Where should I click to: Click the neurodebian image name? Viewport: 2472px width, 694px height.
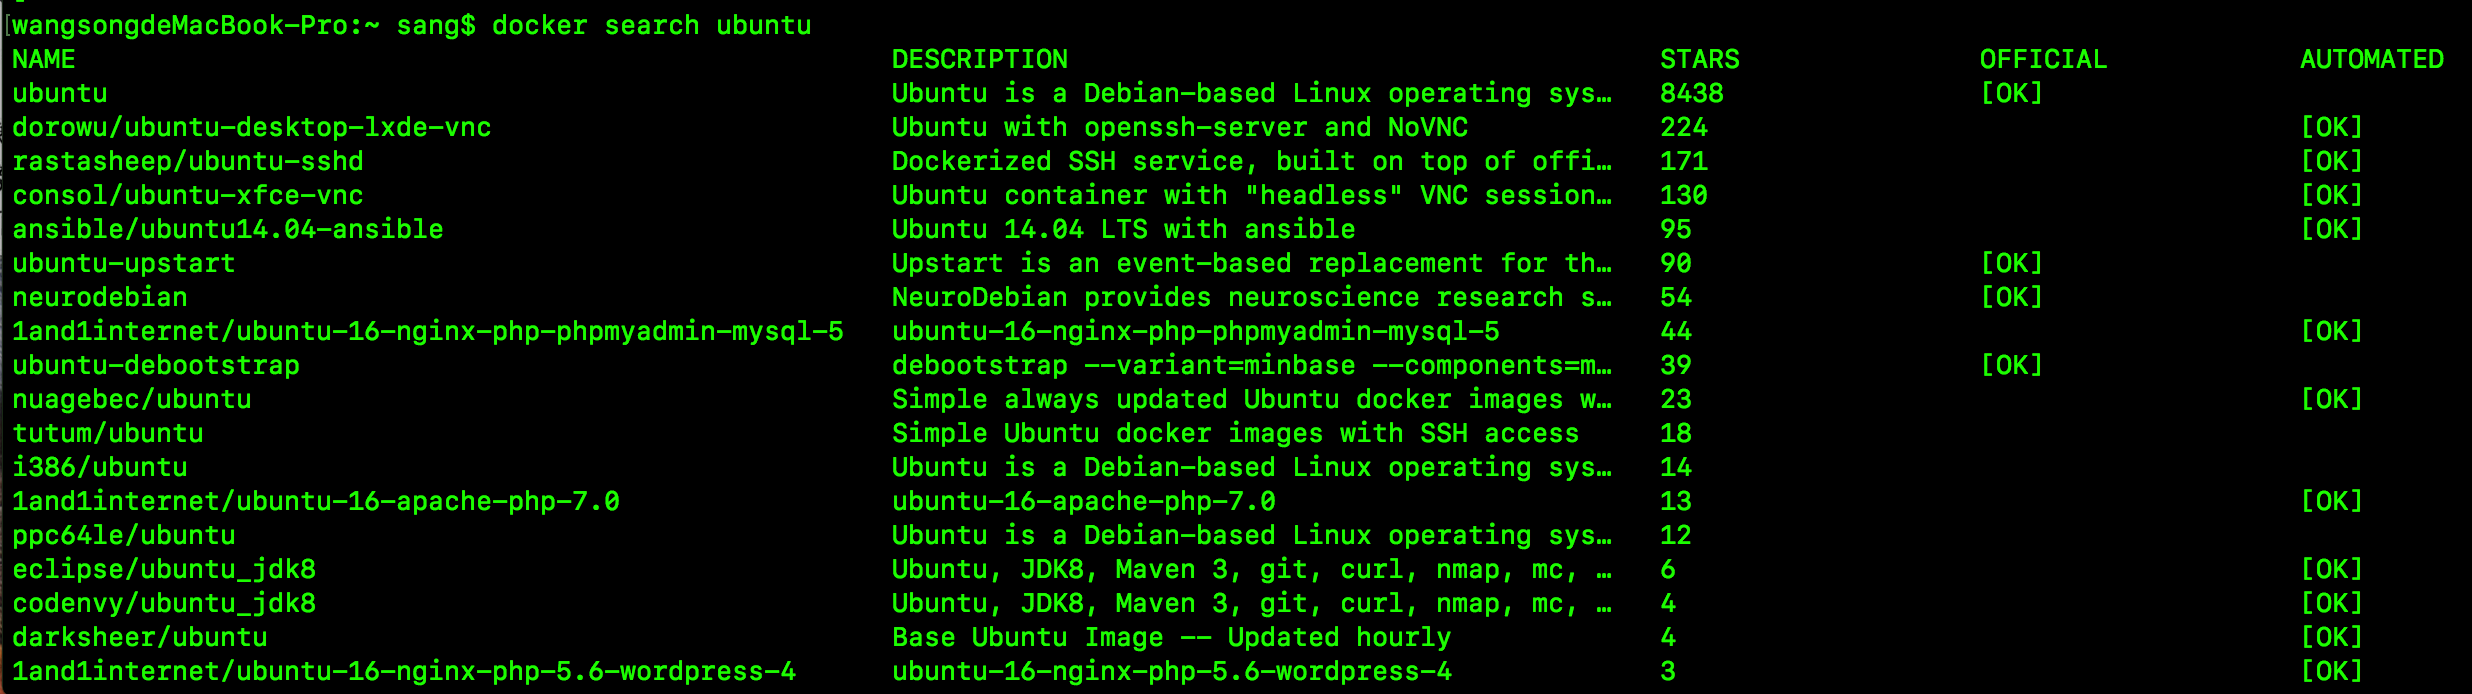point(100,297)
